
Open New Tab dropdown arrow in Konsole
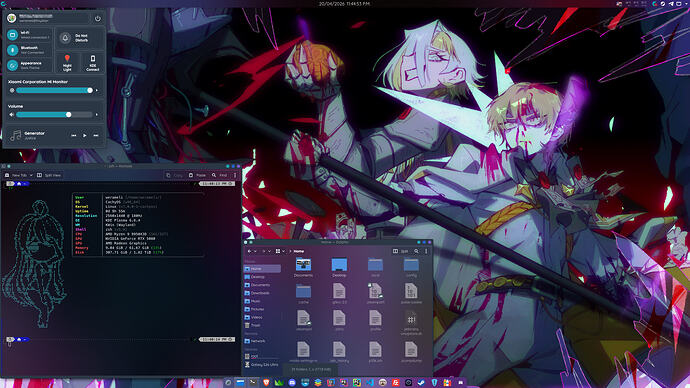31,175
